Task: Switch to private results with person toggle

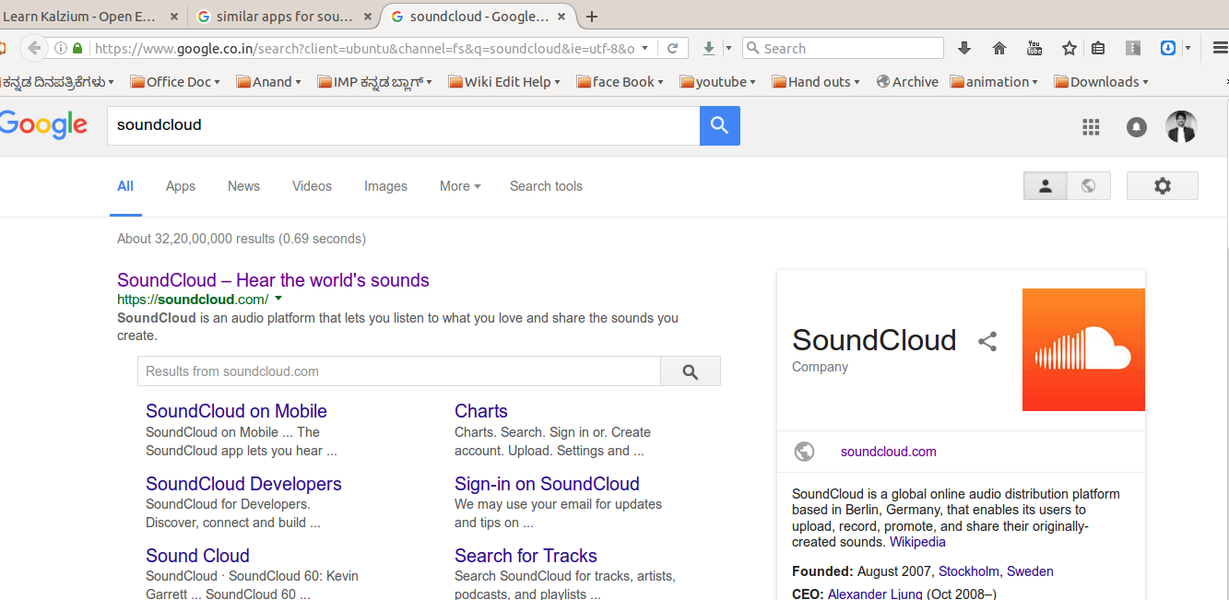Action: [x=1045, y=186]
